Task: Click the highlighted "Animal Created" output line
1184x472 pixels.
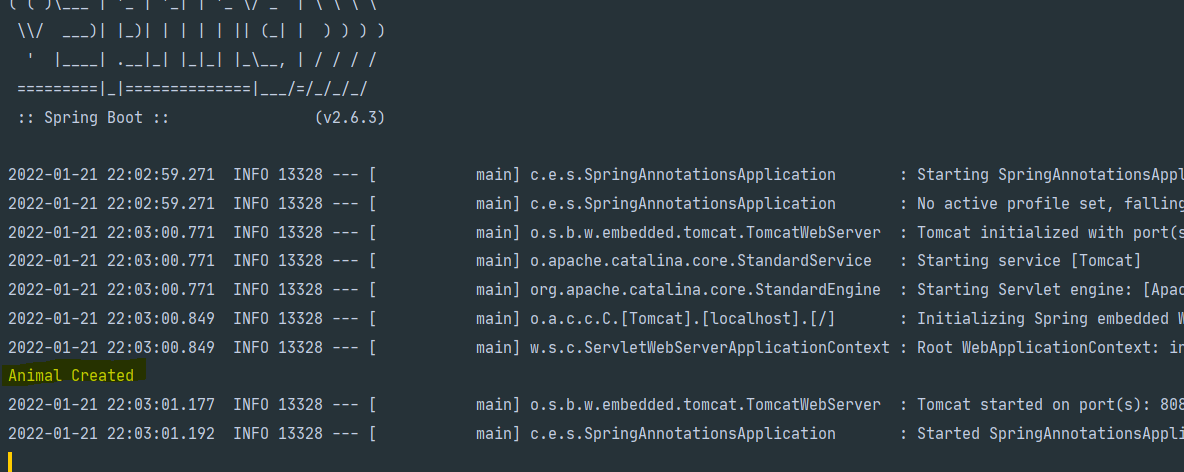Action: [x=71, y=376]
